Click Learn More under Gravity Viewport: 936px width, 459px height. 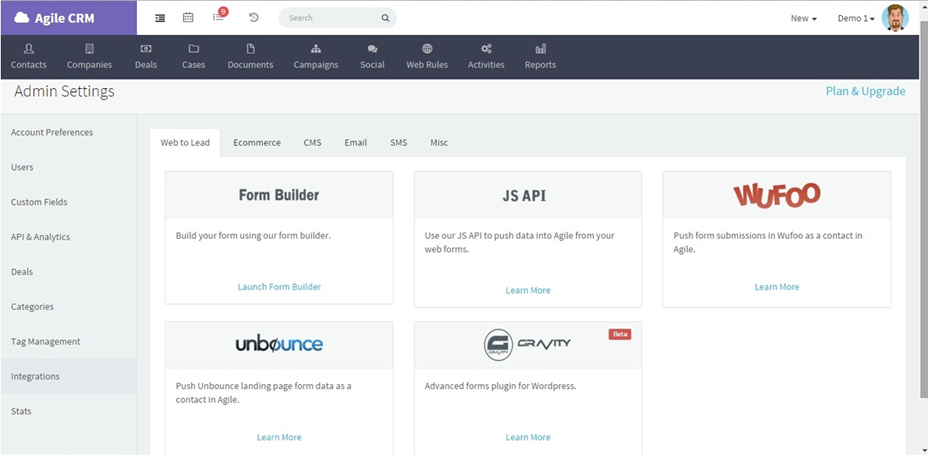pos(528,438)
